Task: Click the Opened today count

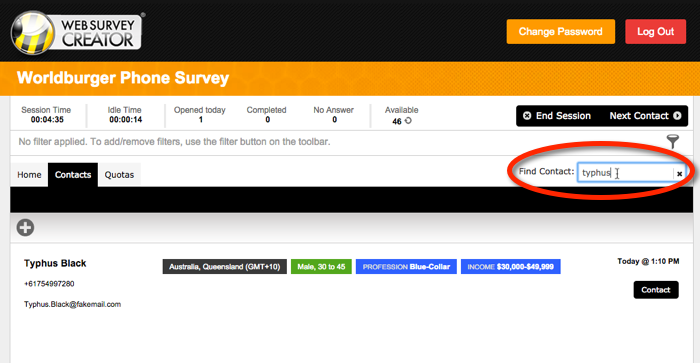Action: [200, 120]
